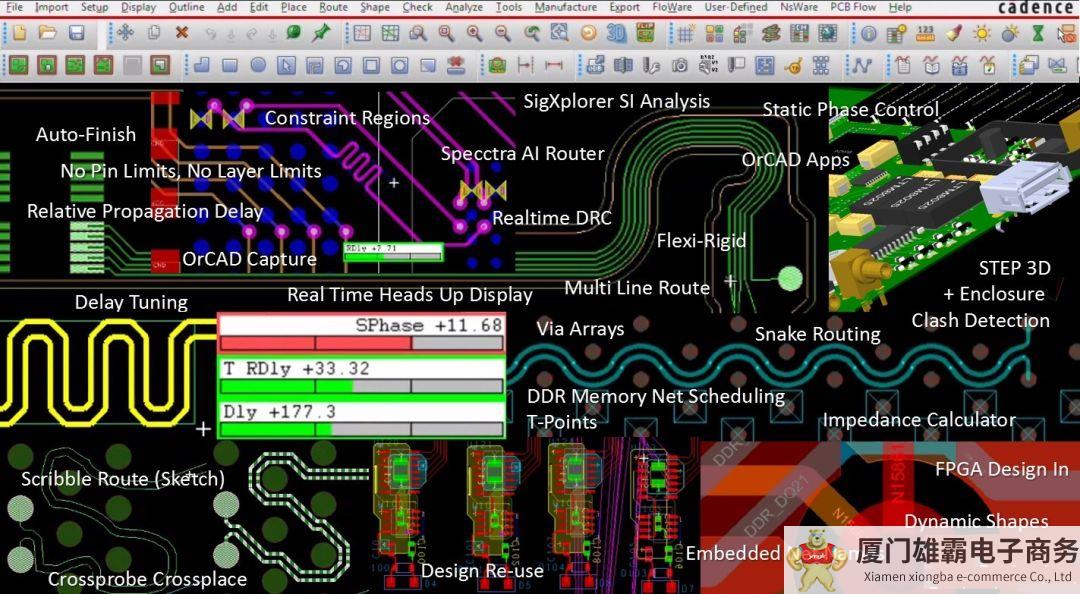Click the blue circle Info icon

point(869,33)
